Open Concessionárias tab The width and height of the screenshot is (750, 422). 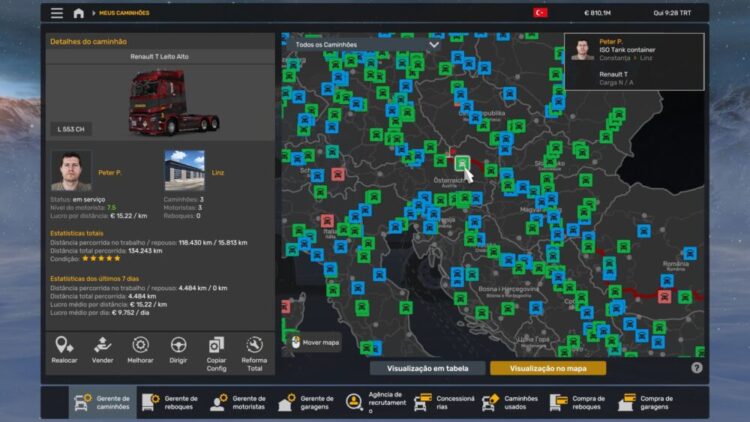pyautogui.click(x=443, y=402)
